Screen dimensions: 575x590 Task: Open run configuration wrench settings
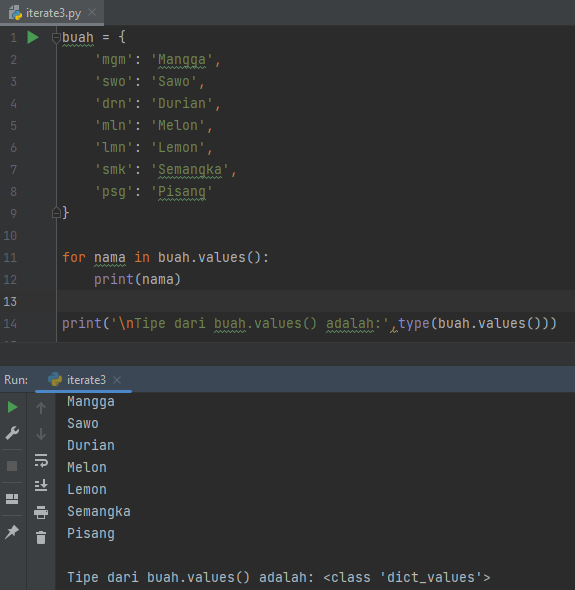coord(12,433)
